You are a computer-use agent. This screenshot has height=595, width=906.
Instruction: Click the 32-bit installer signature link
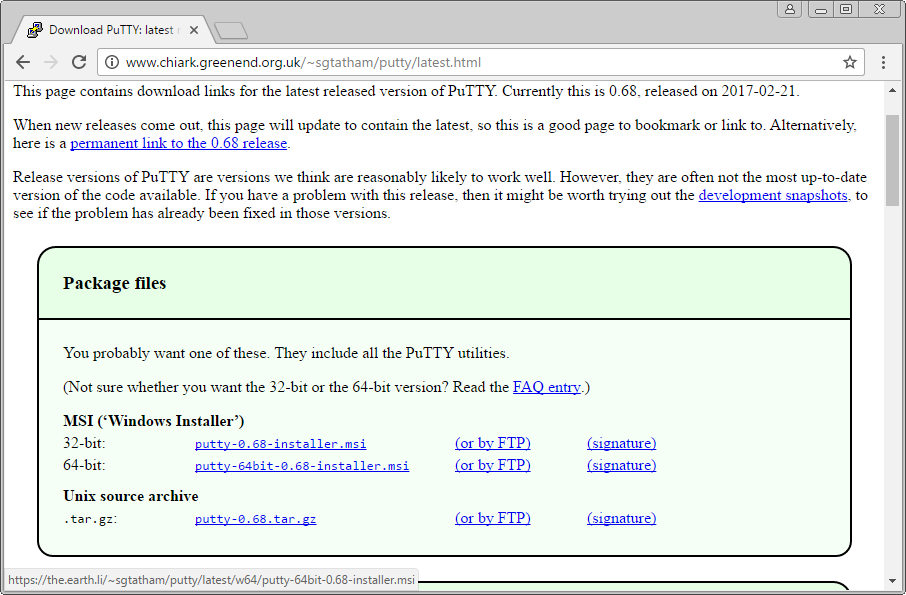pos(621,443)
